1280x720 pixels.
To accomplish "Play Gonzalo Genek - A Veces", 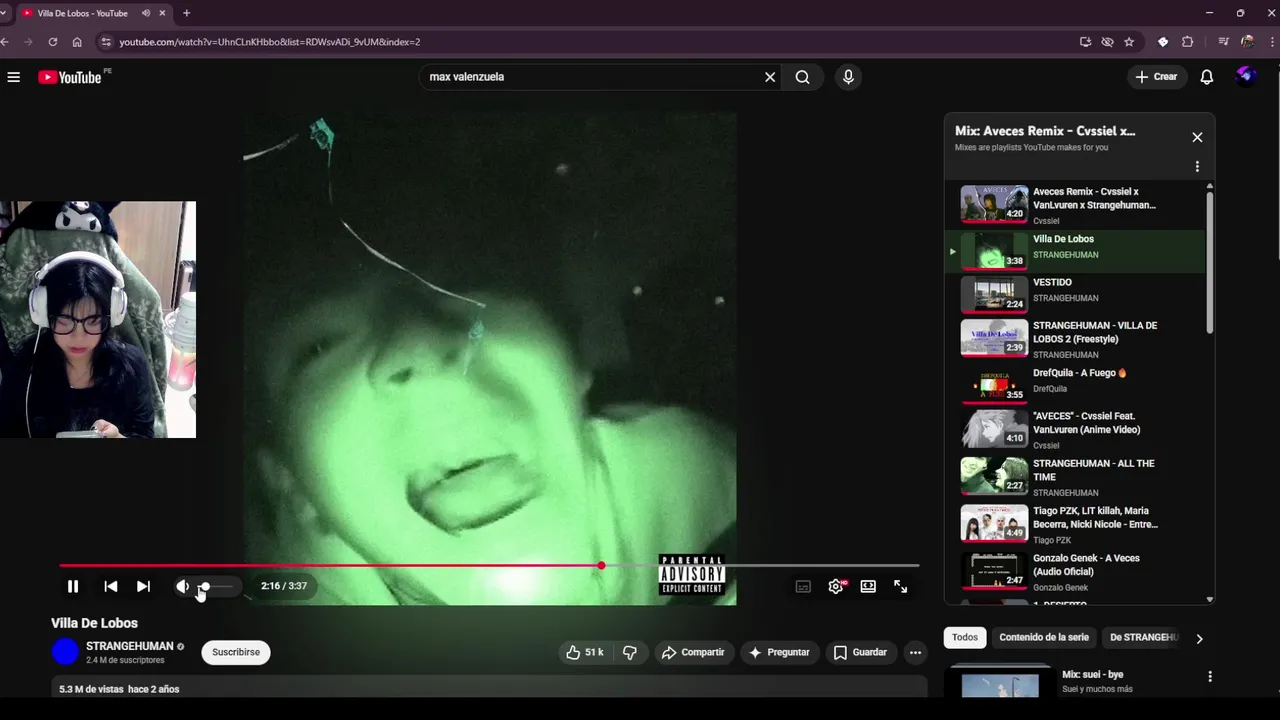I will [1076, 572].
